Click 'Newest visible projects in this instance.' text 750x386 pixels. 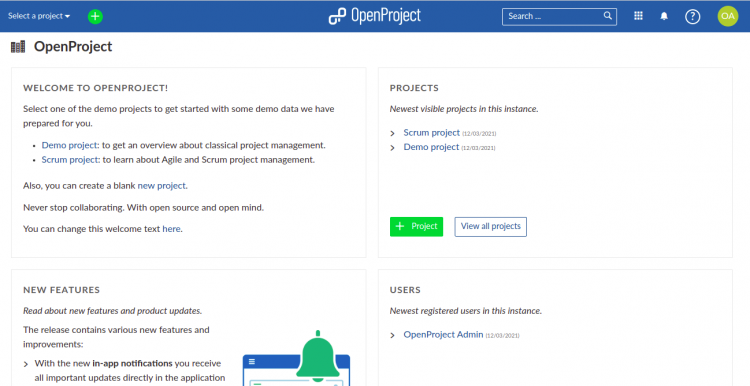click(463, 109)
